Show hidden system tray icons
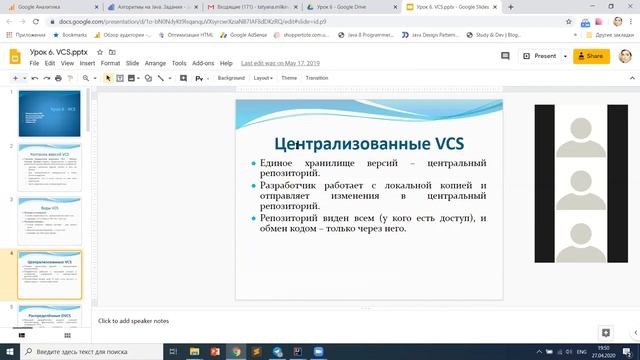 (x=539, y=352)
